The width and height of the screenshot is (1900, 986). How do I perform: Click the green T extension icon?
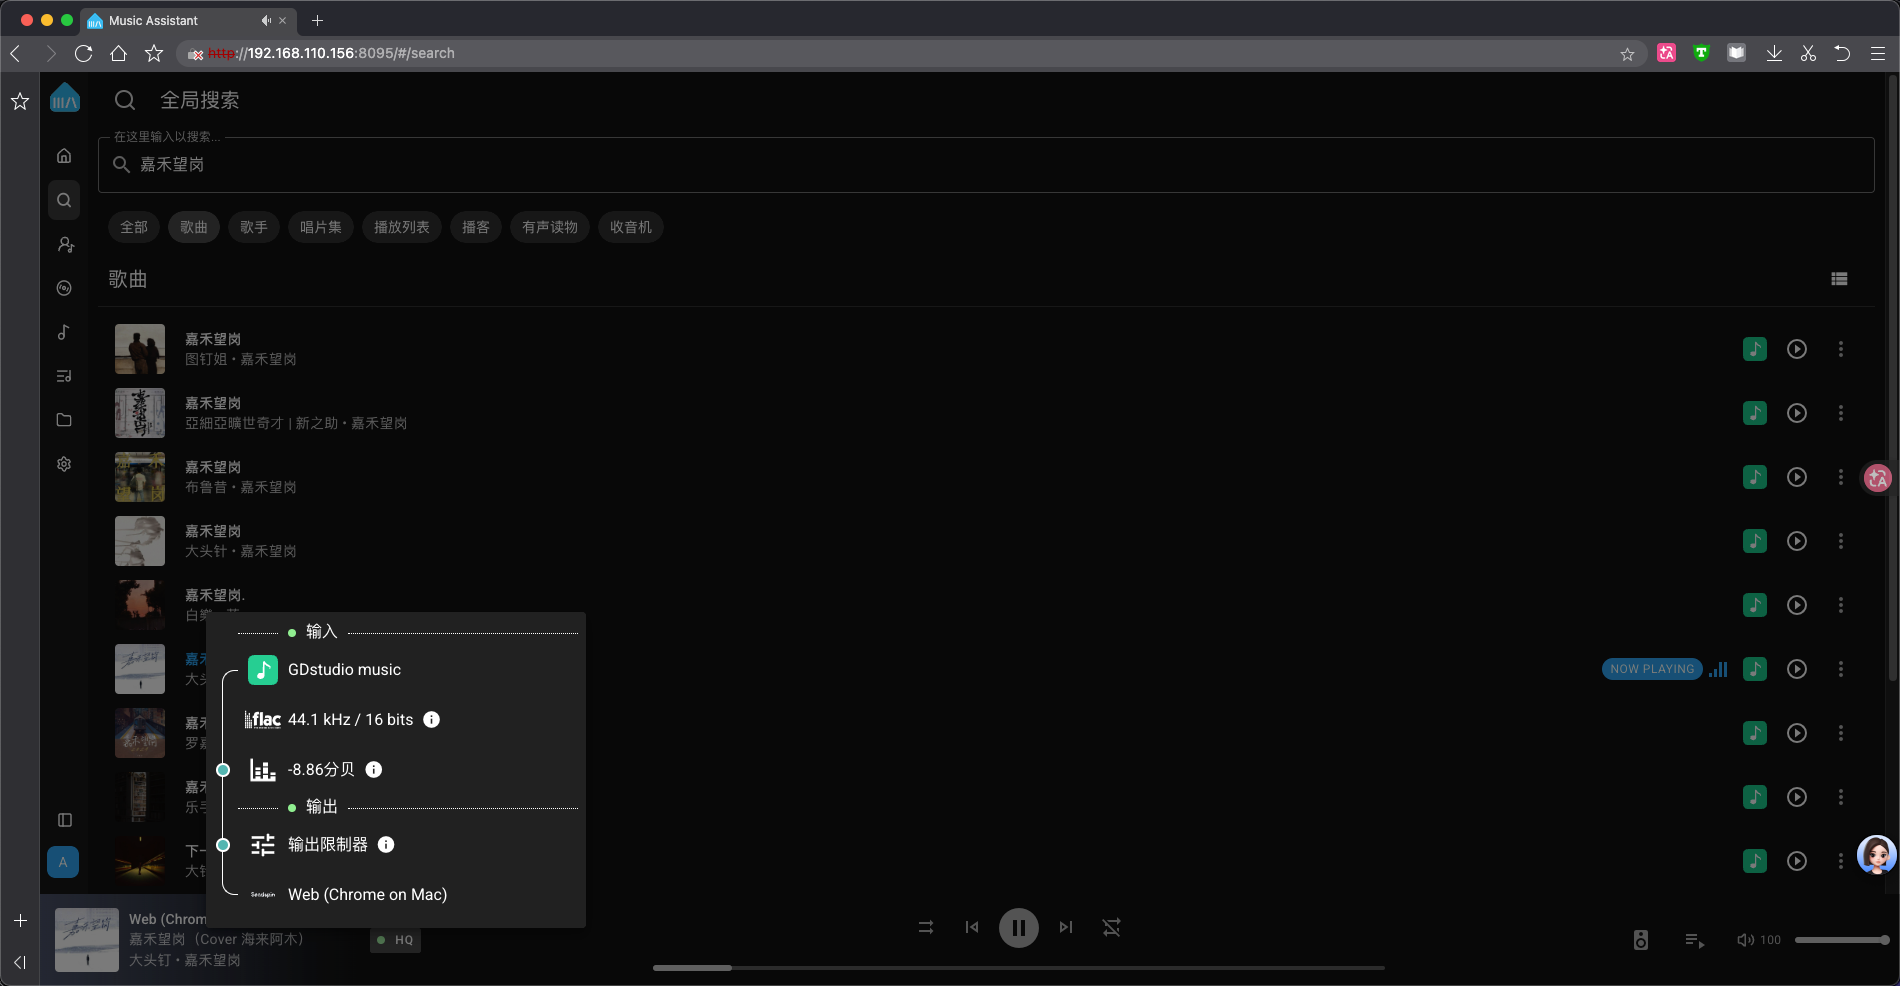click(1701, 53)
